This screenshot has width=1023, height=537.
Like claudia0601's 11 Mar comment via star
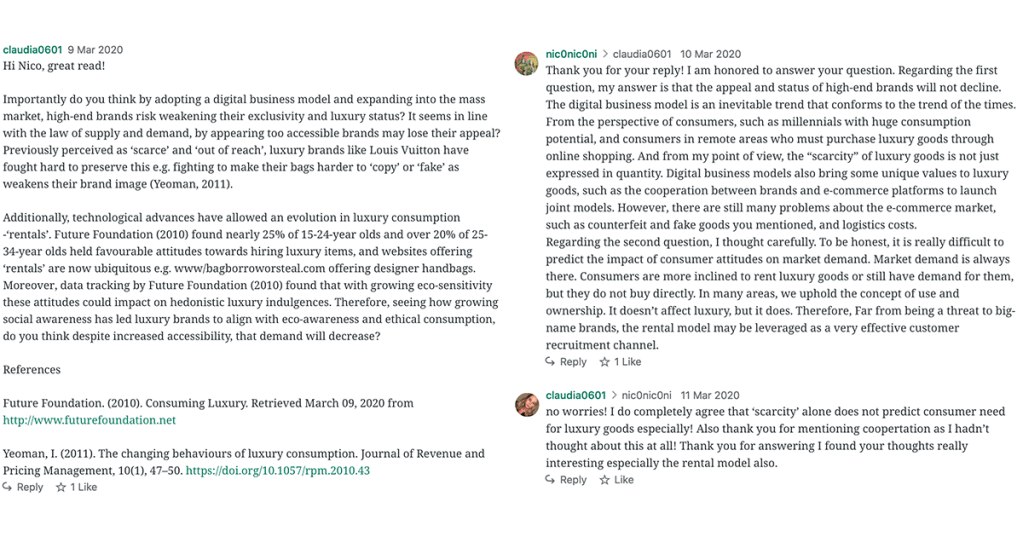[604, 480]
